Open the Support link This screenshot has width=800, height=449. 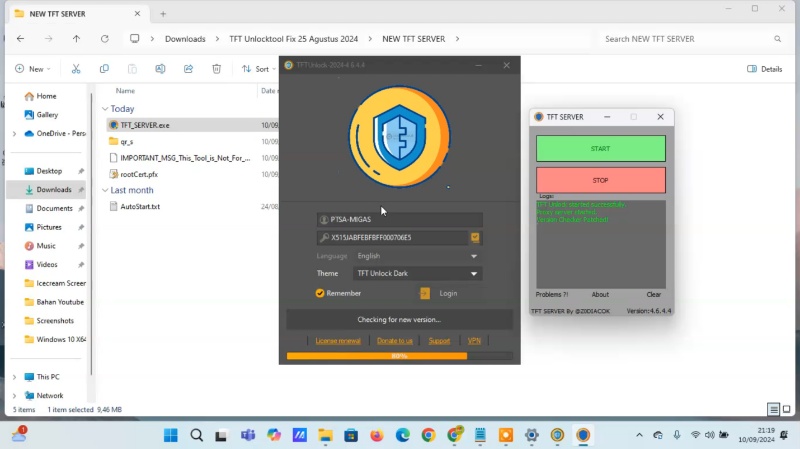click(439, 341)
